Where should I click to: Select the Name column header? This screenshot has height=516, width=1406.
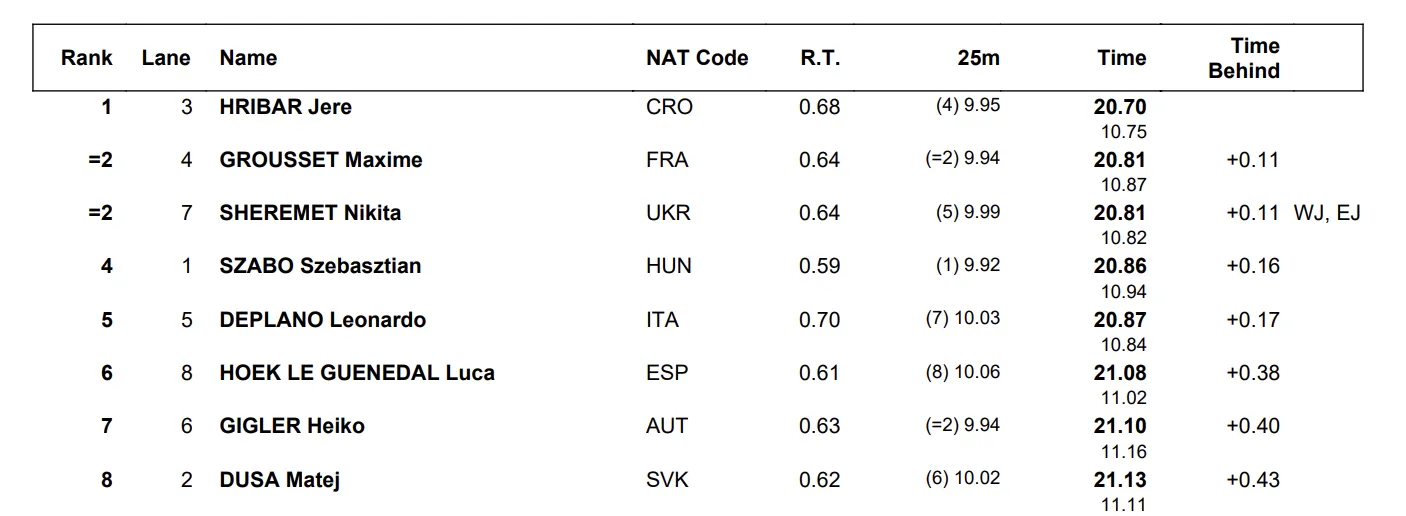[248, 58]
